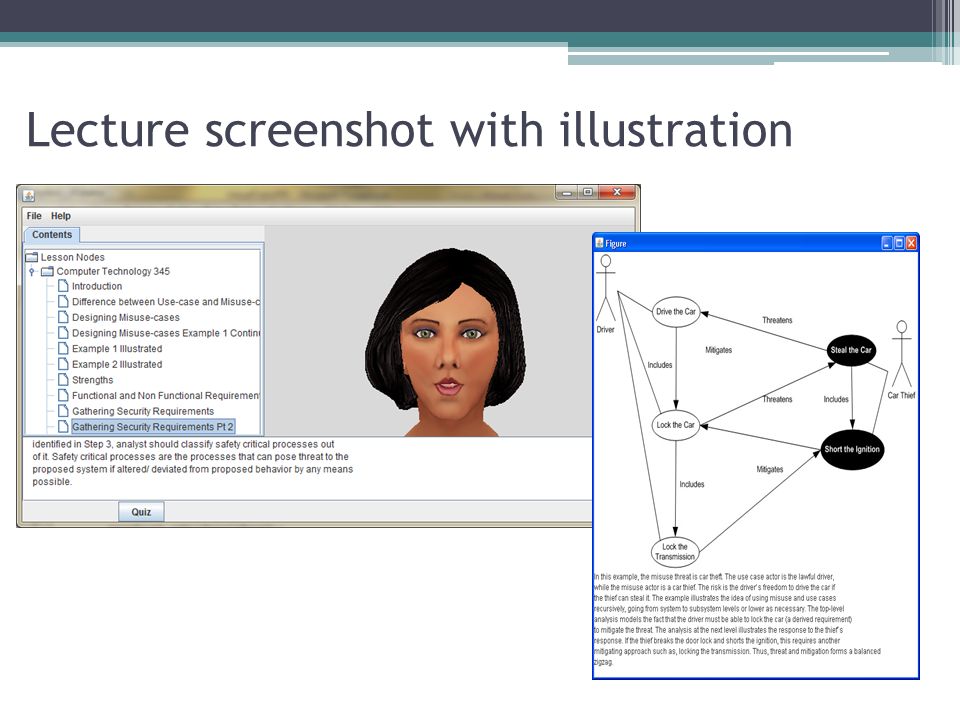Click the Short the Ignition misuse oval
This screenshot has width=960, height=720.
pos(852,449)
